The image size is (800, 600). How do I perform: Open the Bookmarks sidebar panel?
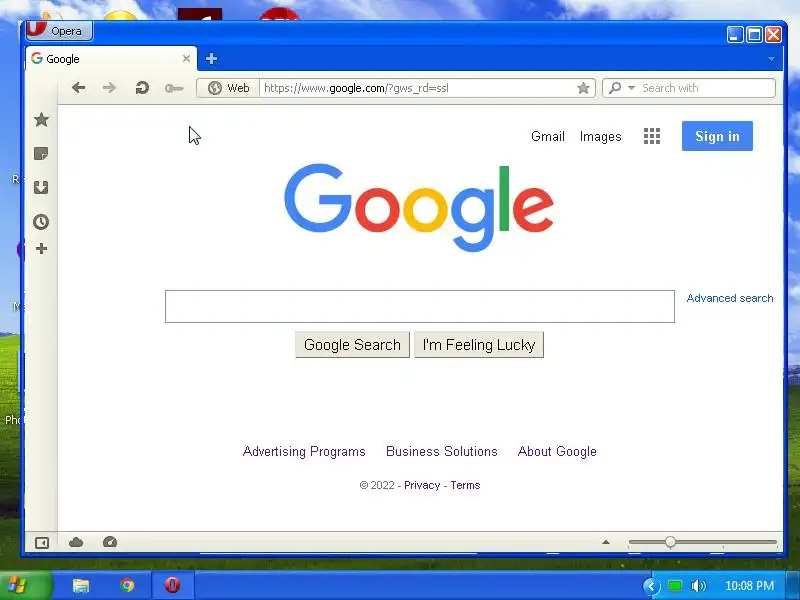41,120
